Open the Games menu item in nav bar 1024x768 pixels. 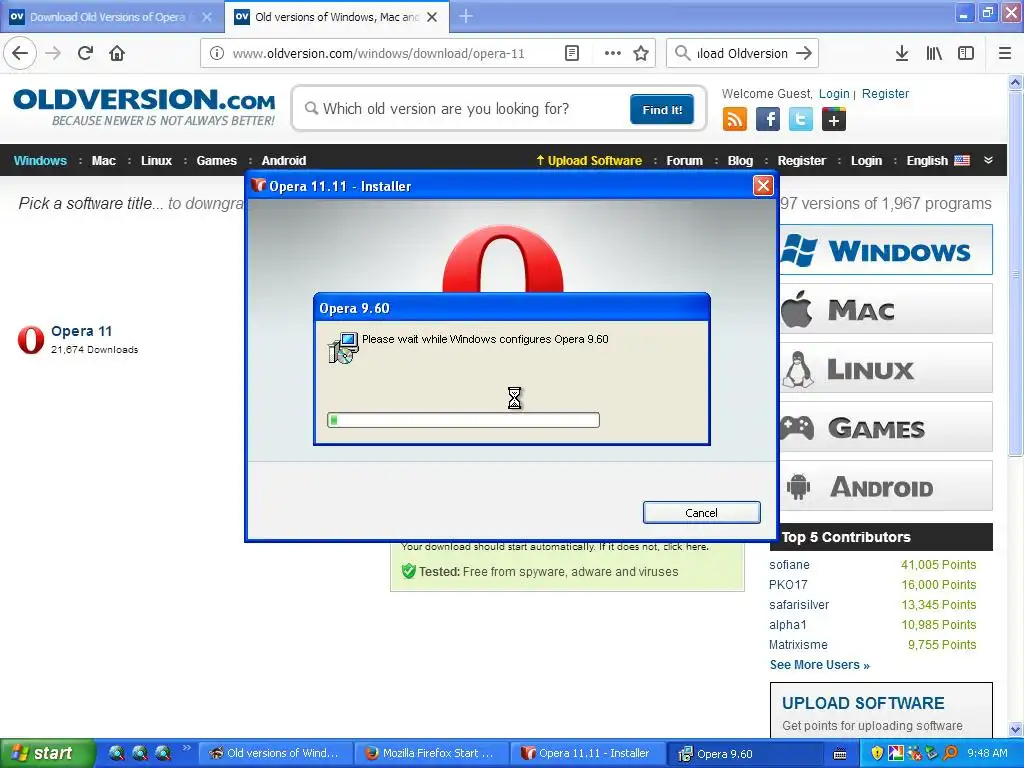coord(217,161)
